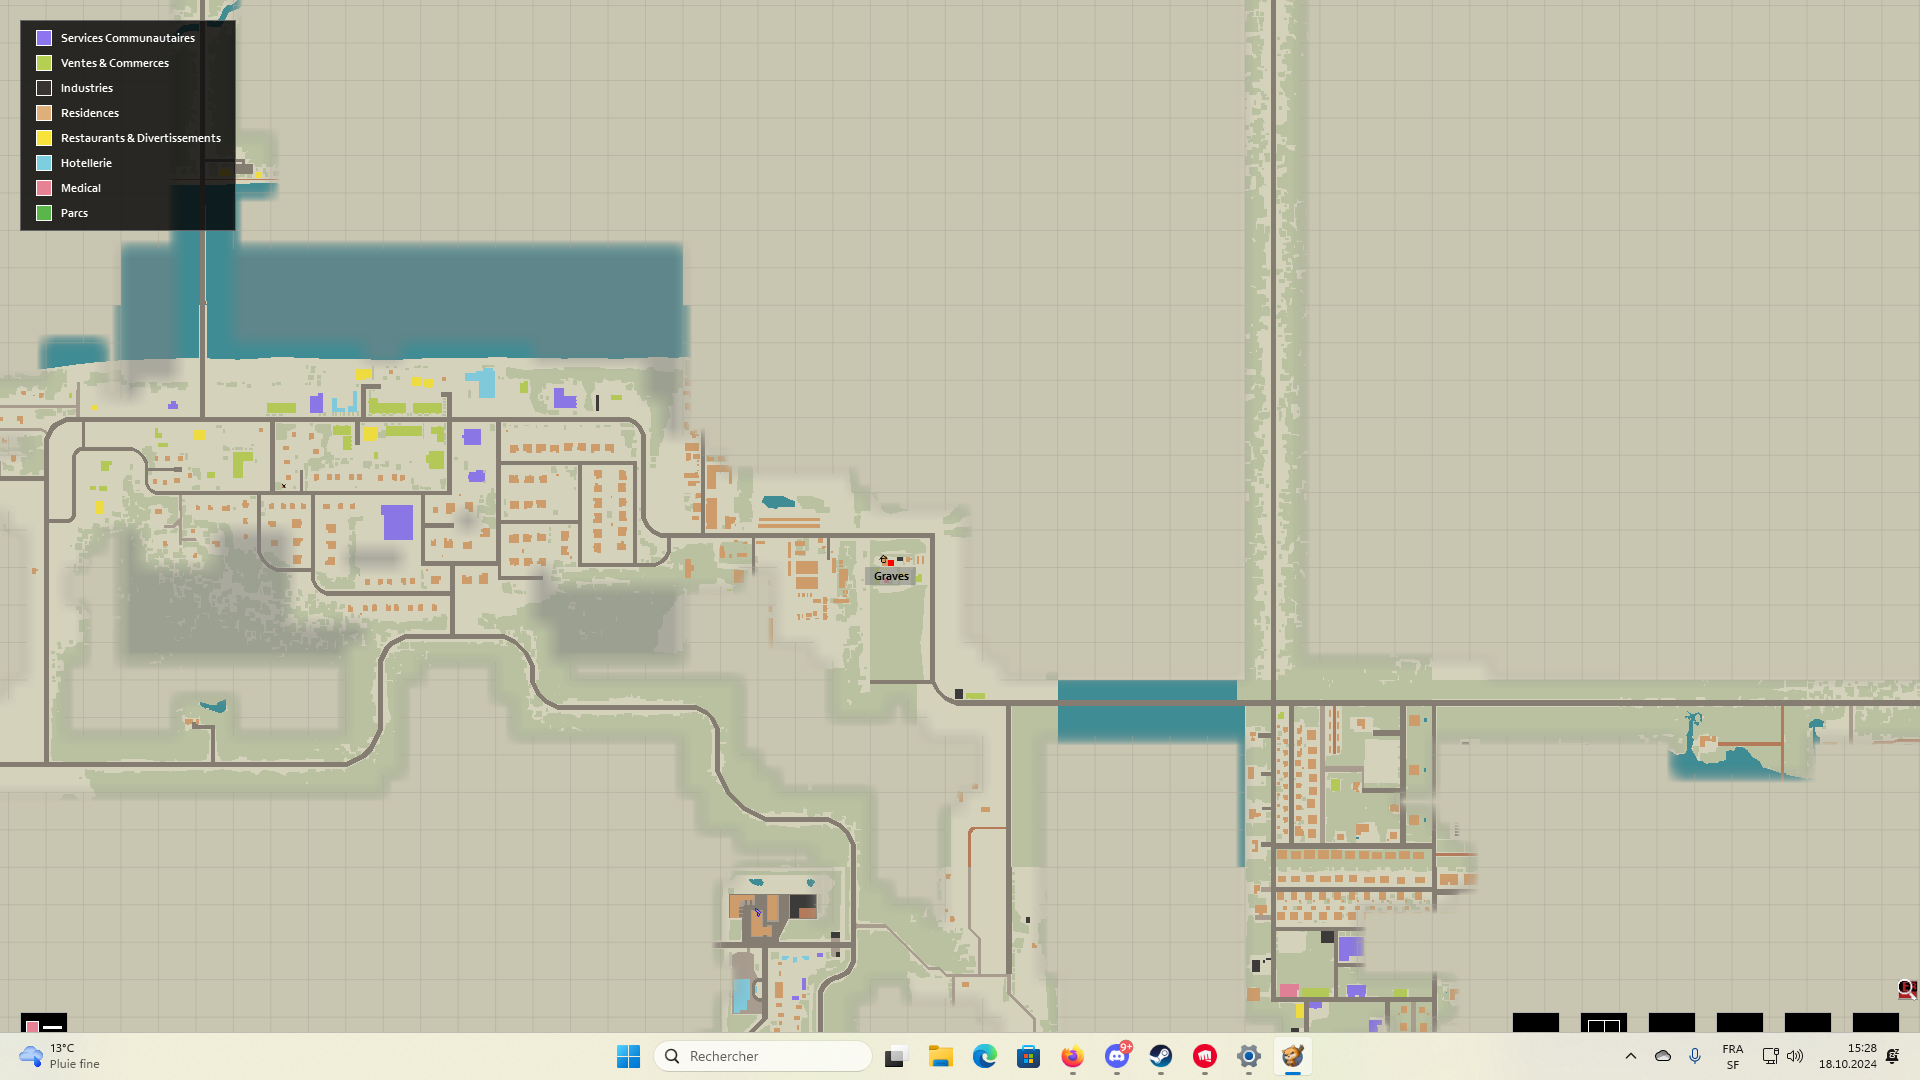The width and height of the screenshot is (1920, 1080).
Task: Select the "Medical" legend label
Action: [x=81, y=188]
